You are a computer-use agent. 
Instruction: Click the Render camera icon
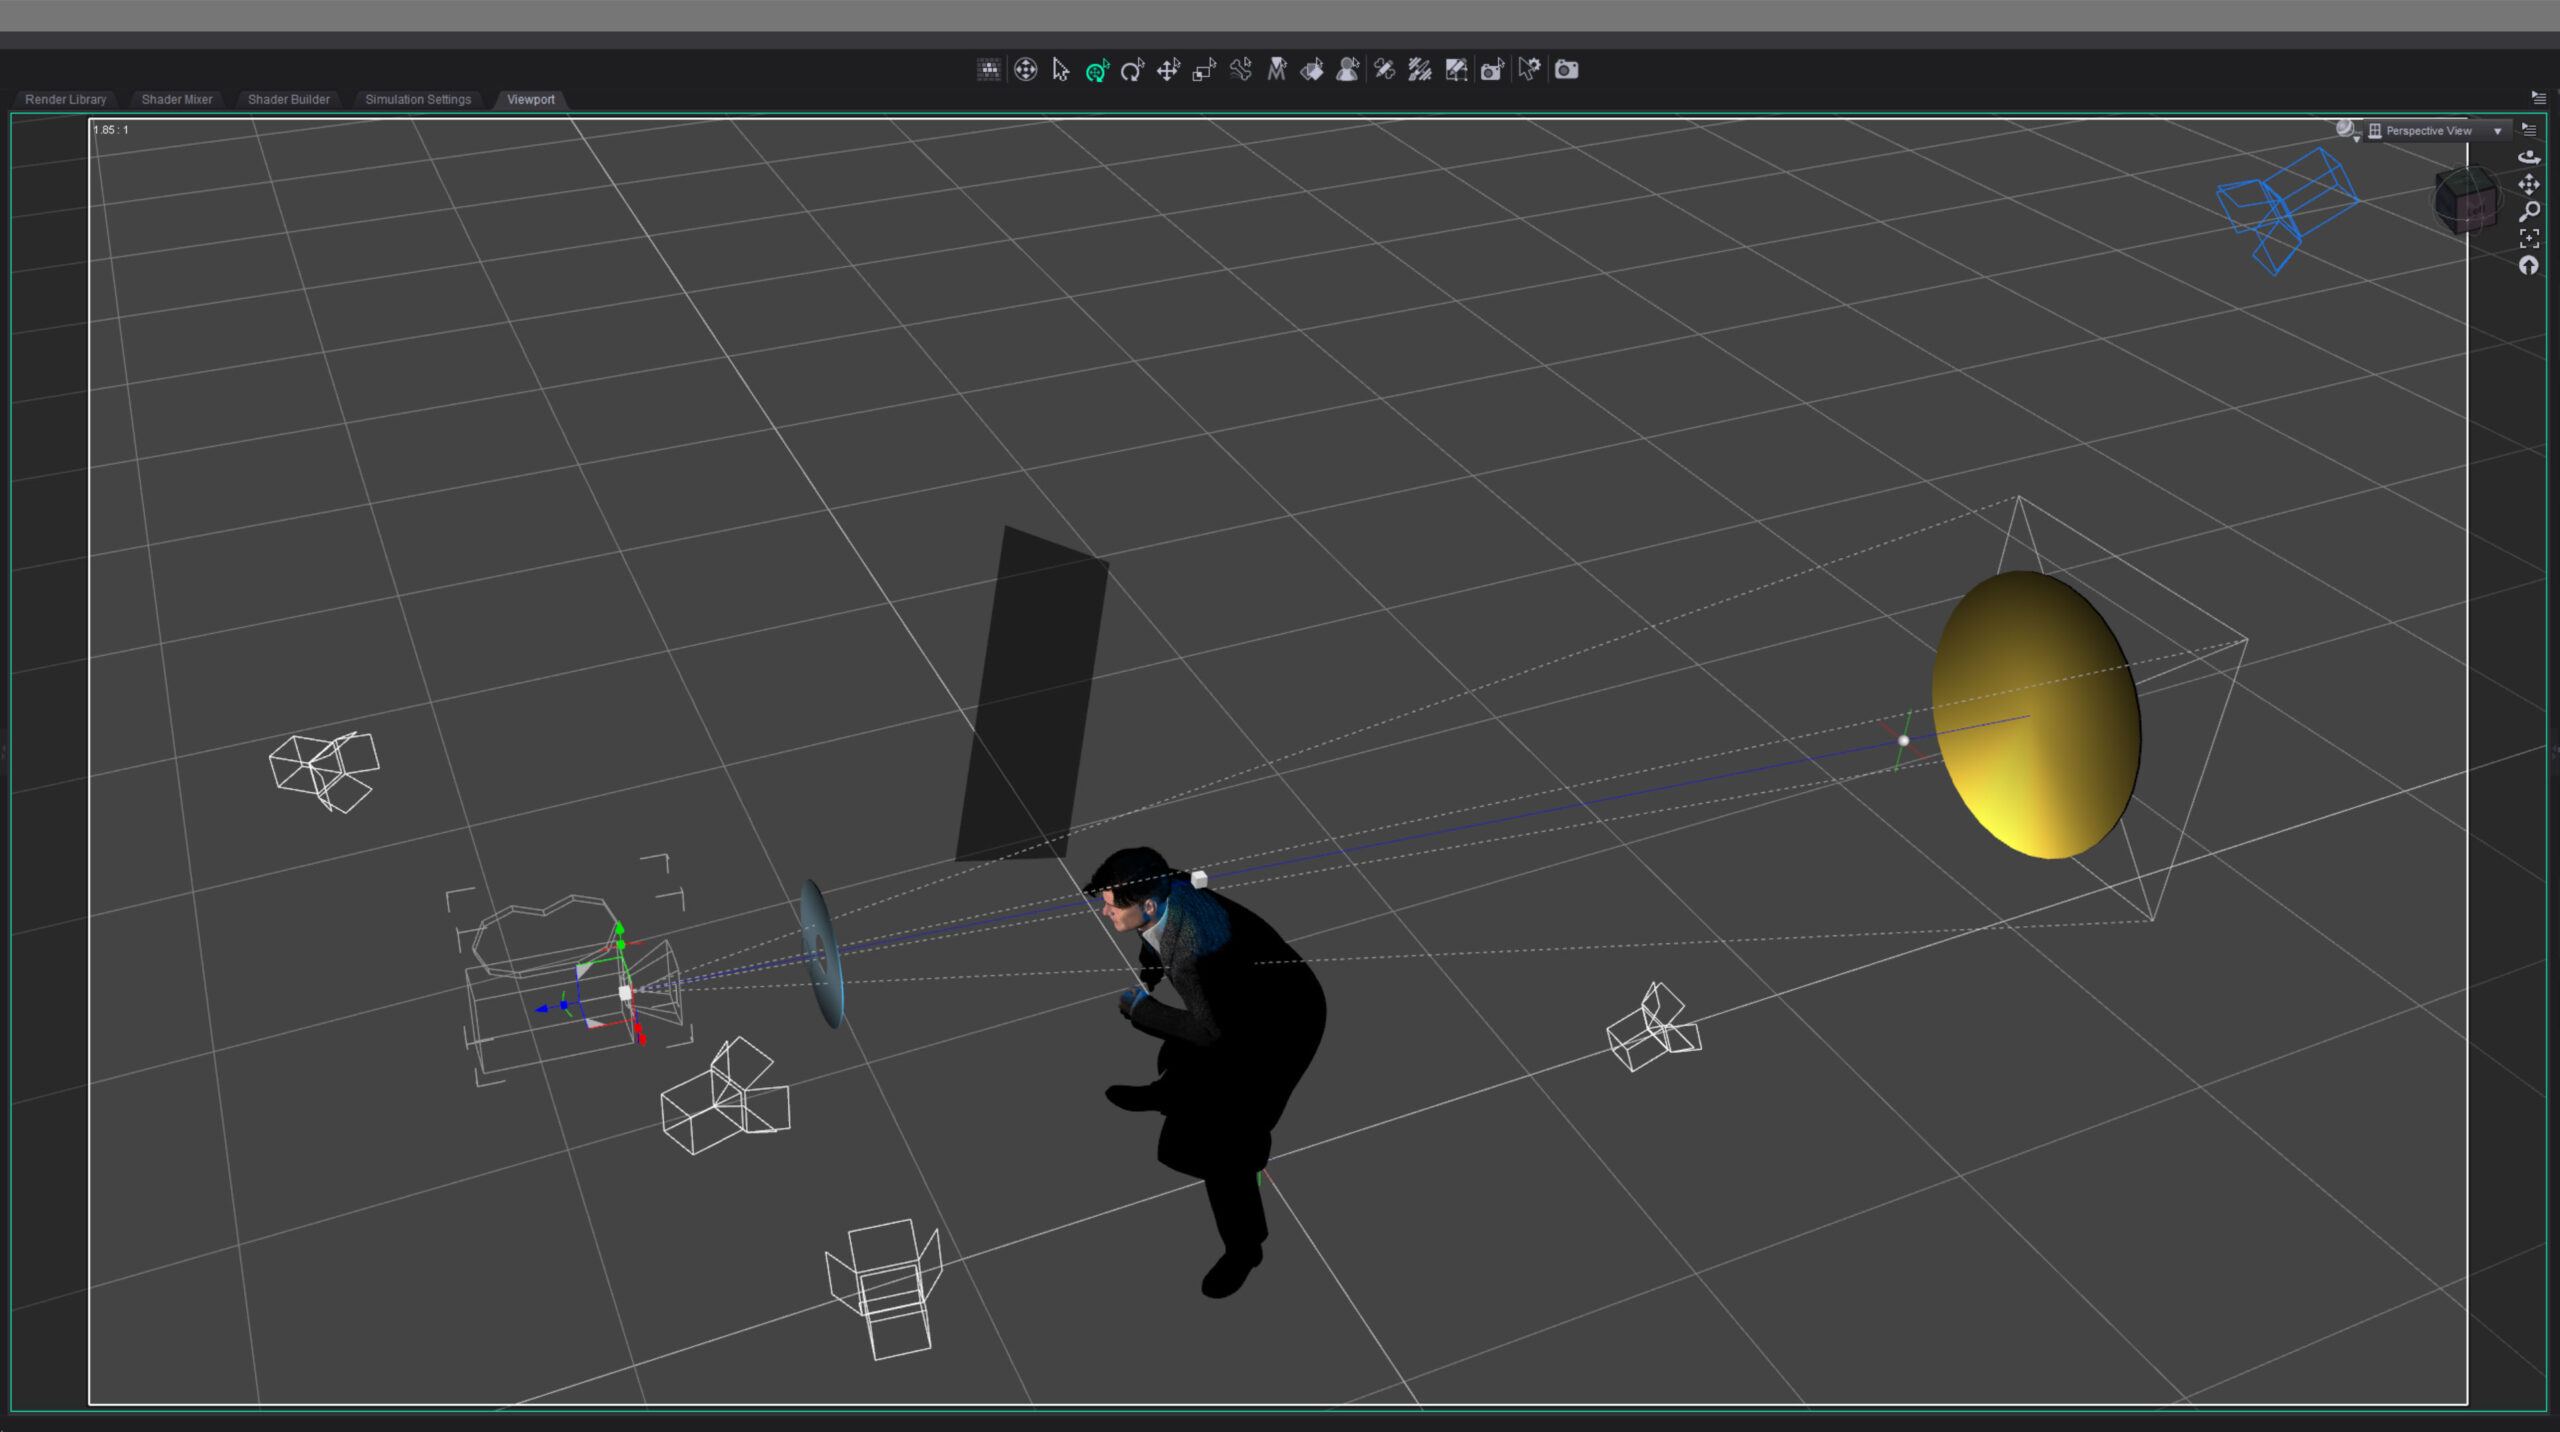click(x=1567, y=70)
